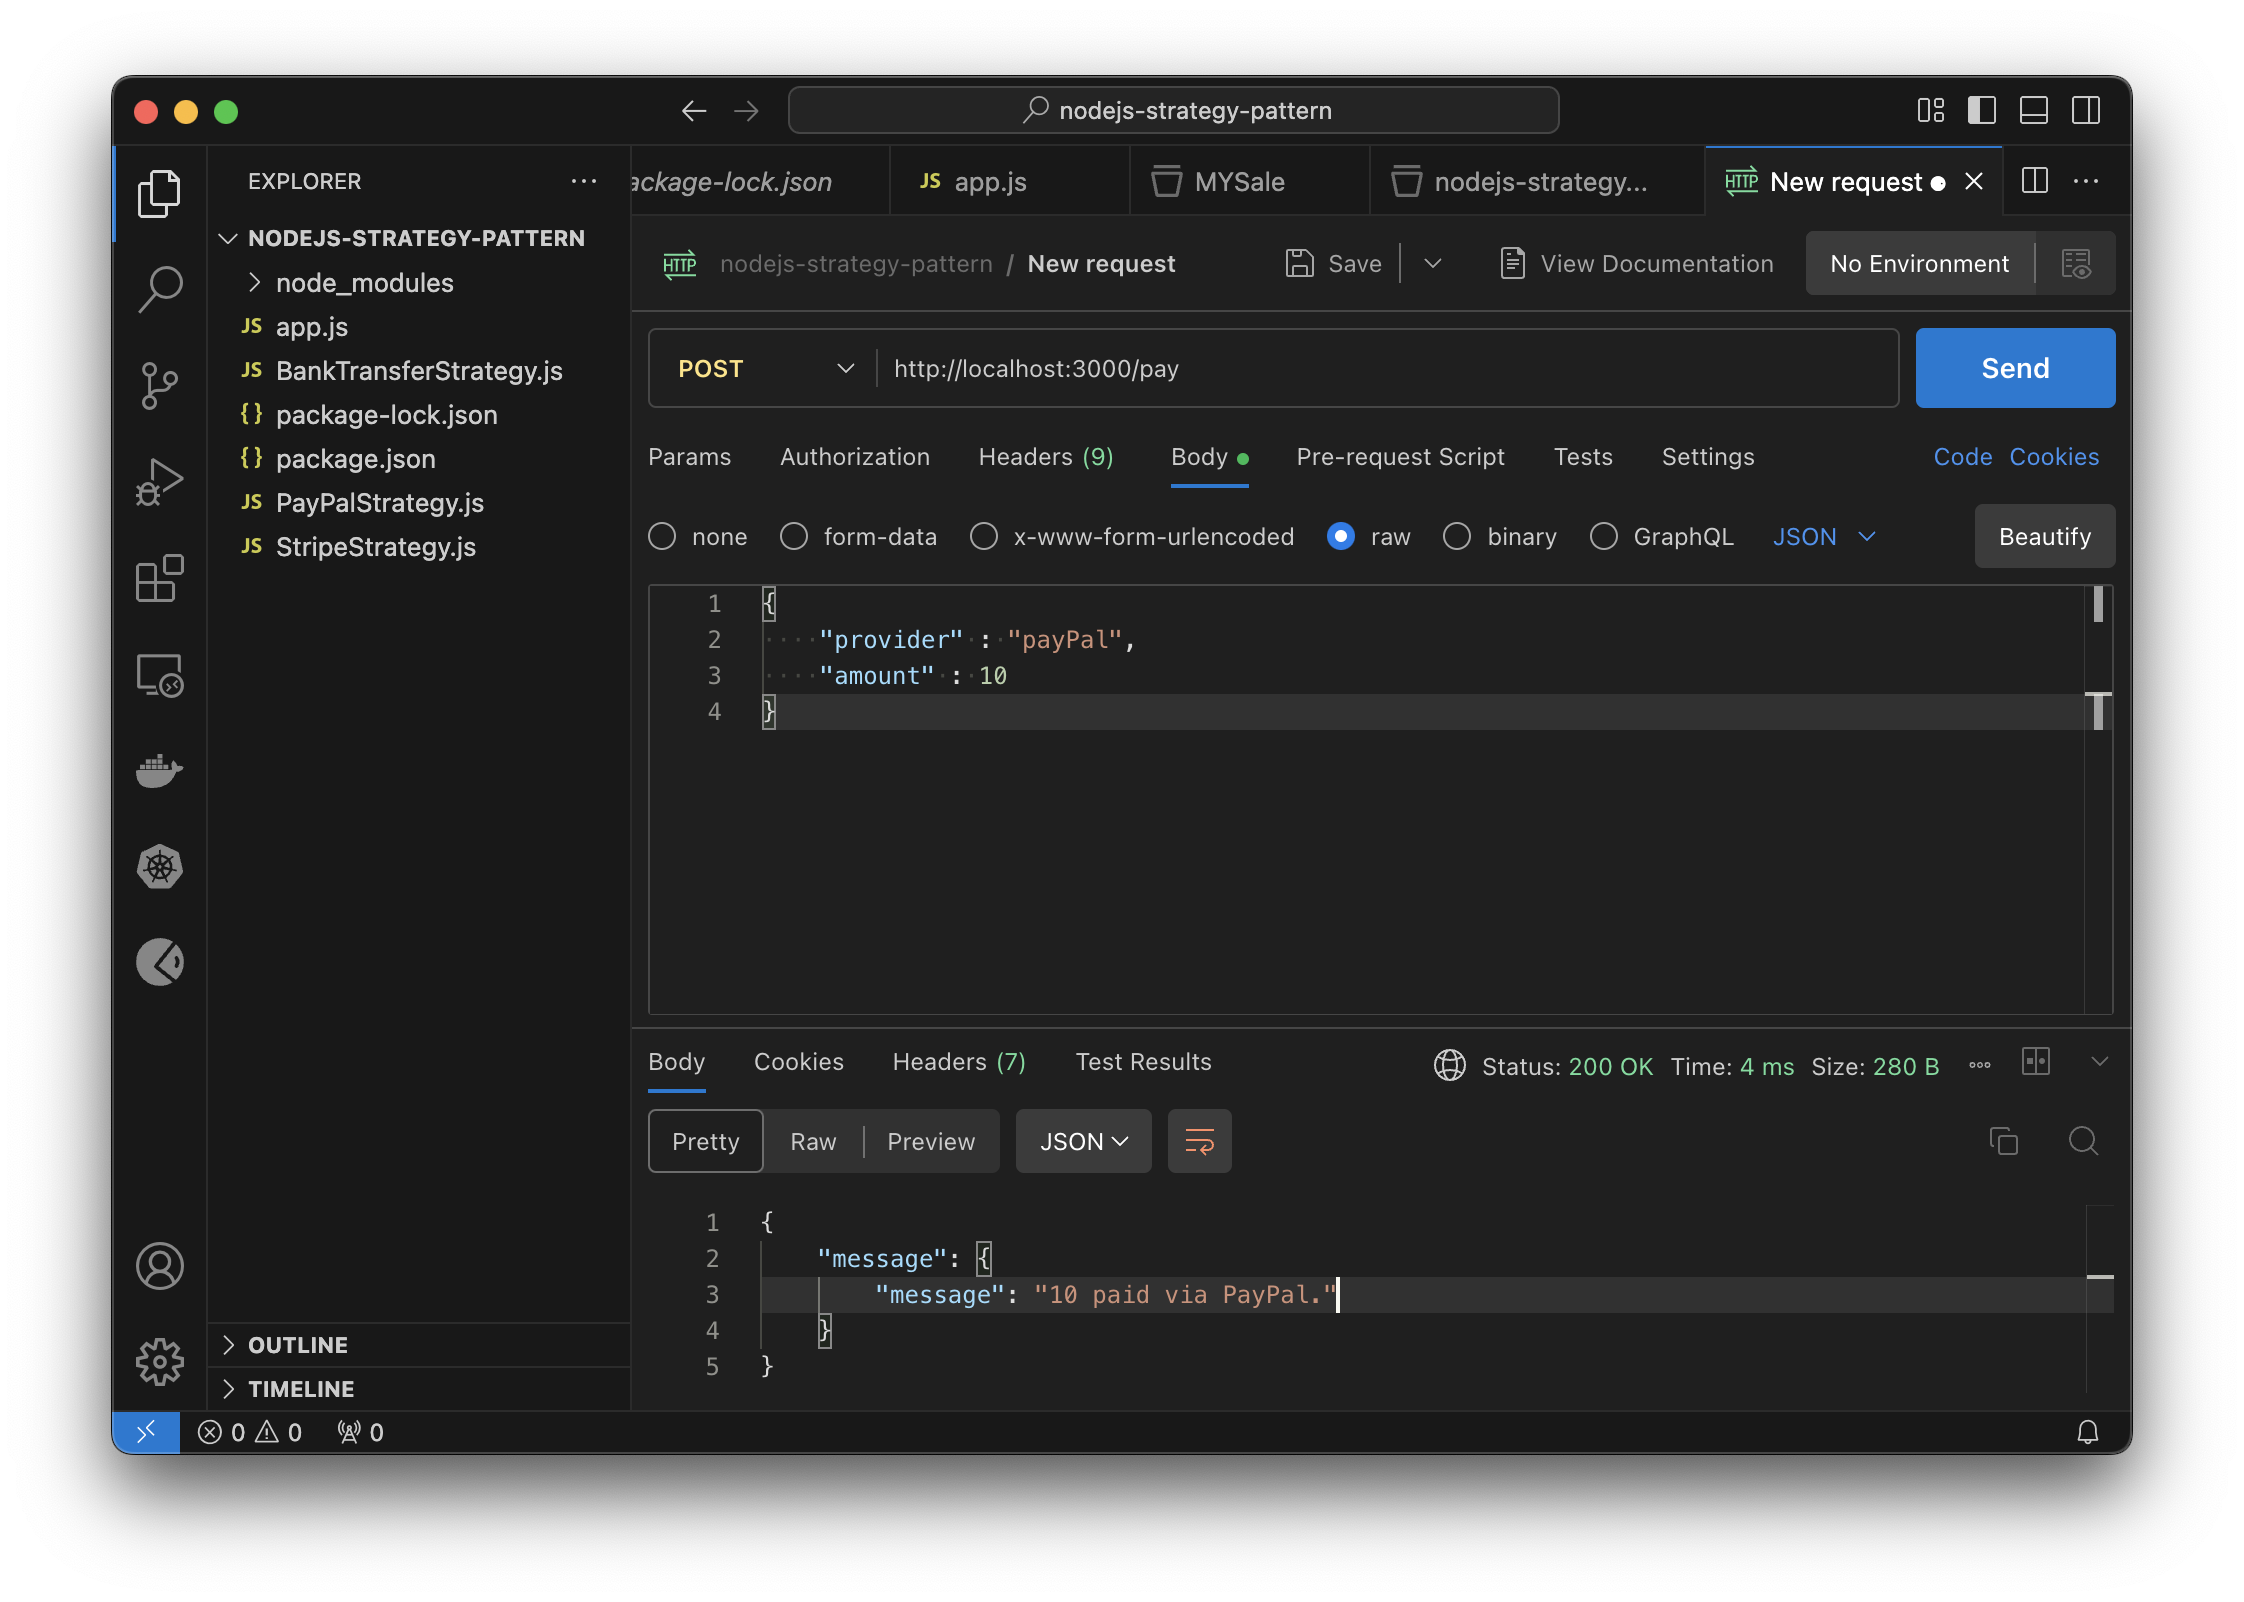Open the request body JSON type dropdown

[x=1824, y=537]
